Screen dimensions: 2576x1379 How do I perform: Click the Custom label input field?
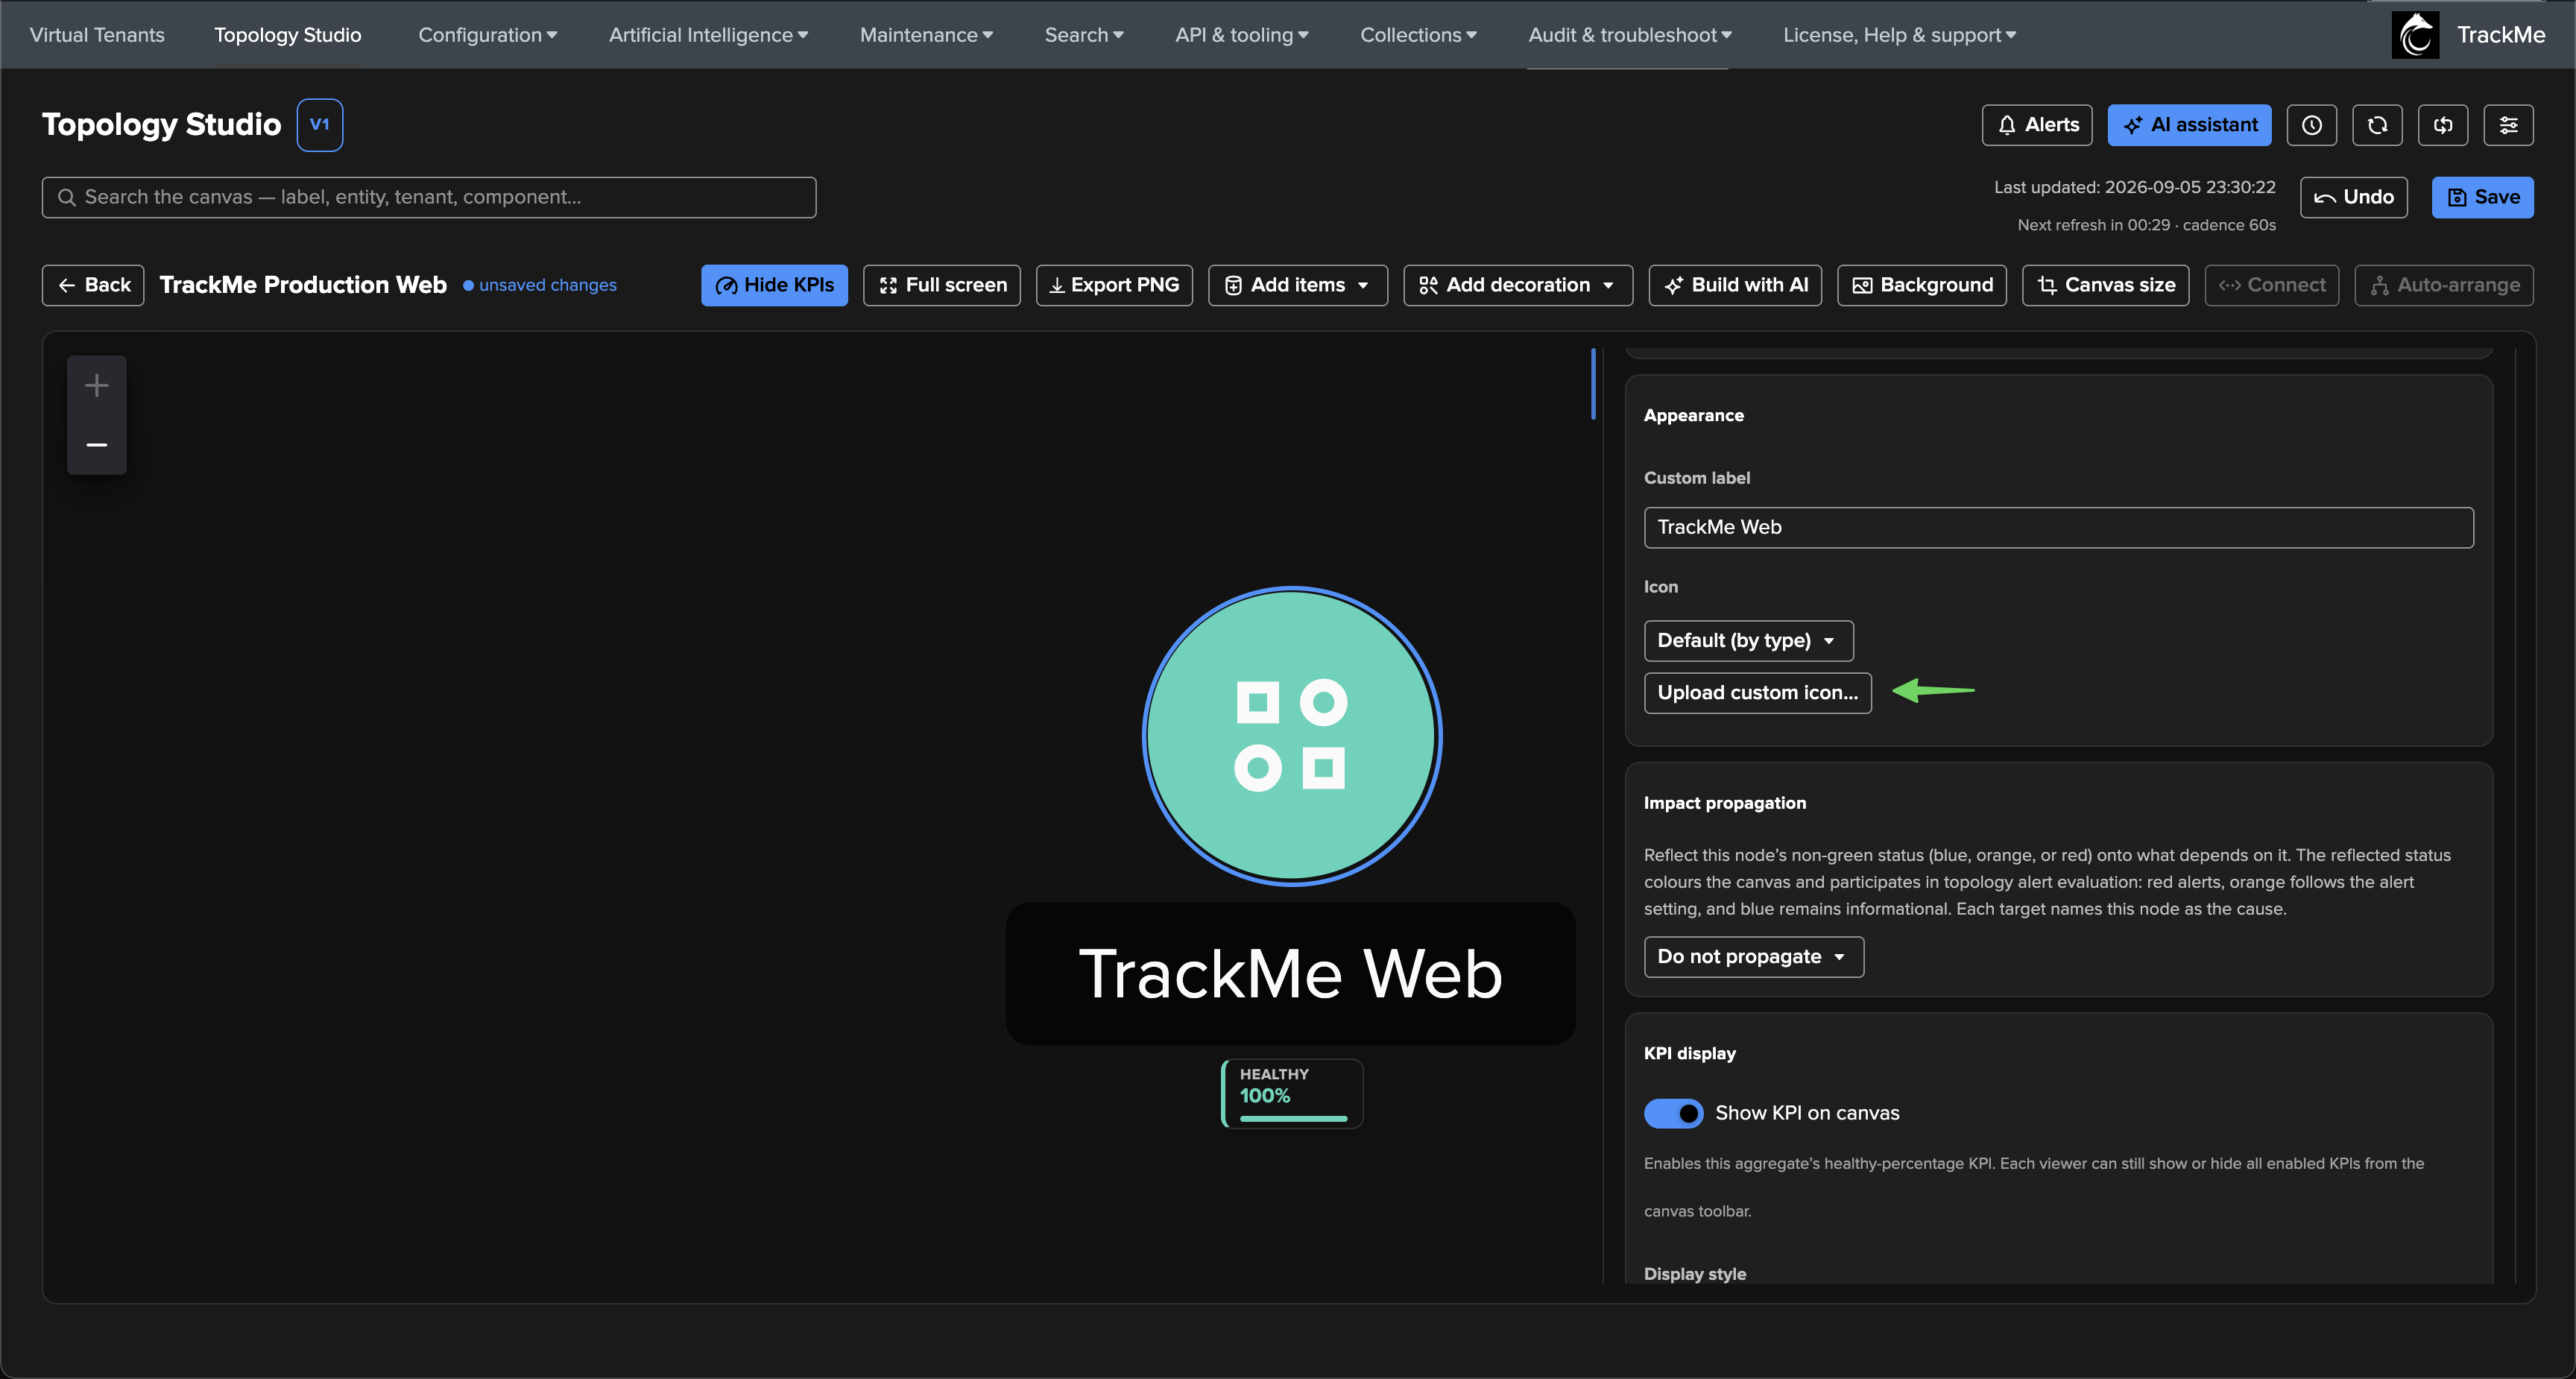click(2058, 527)
